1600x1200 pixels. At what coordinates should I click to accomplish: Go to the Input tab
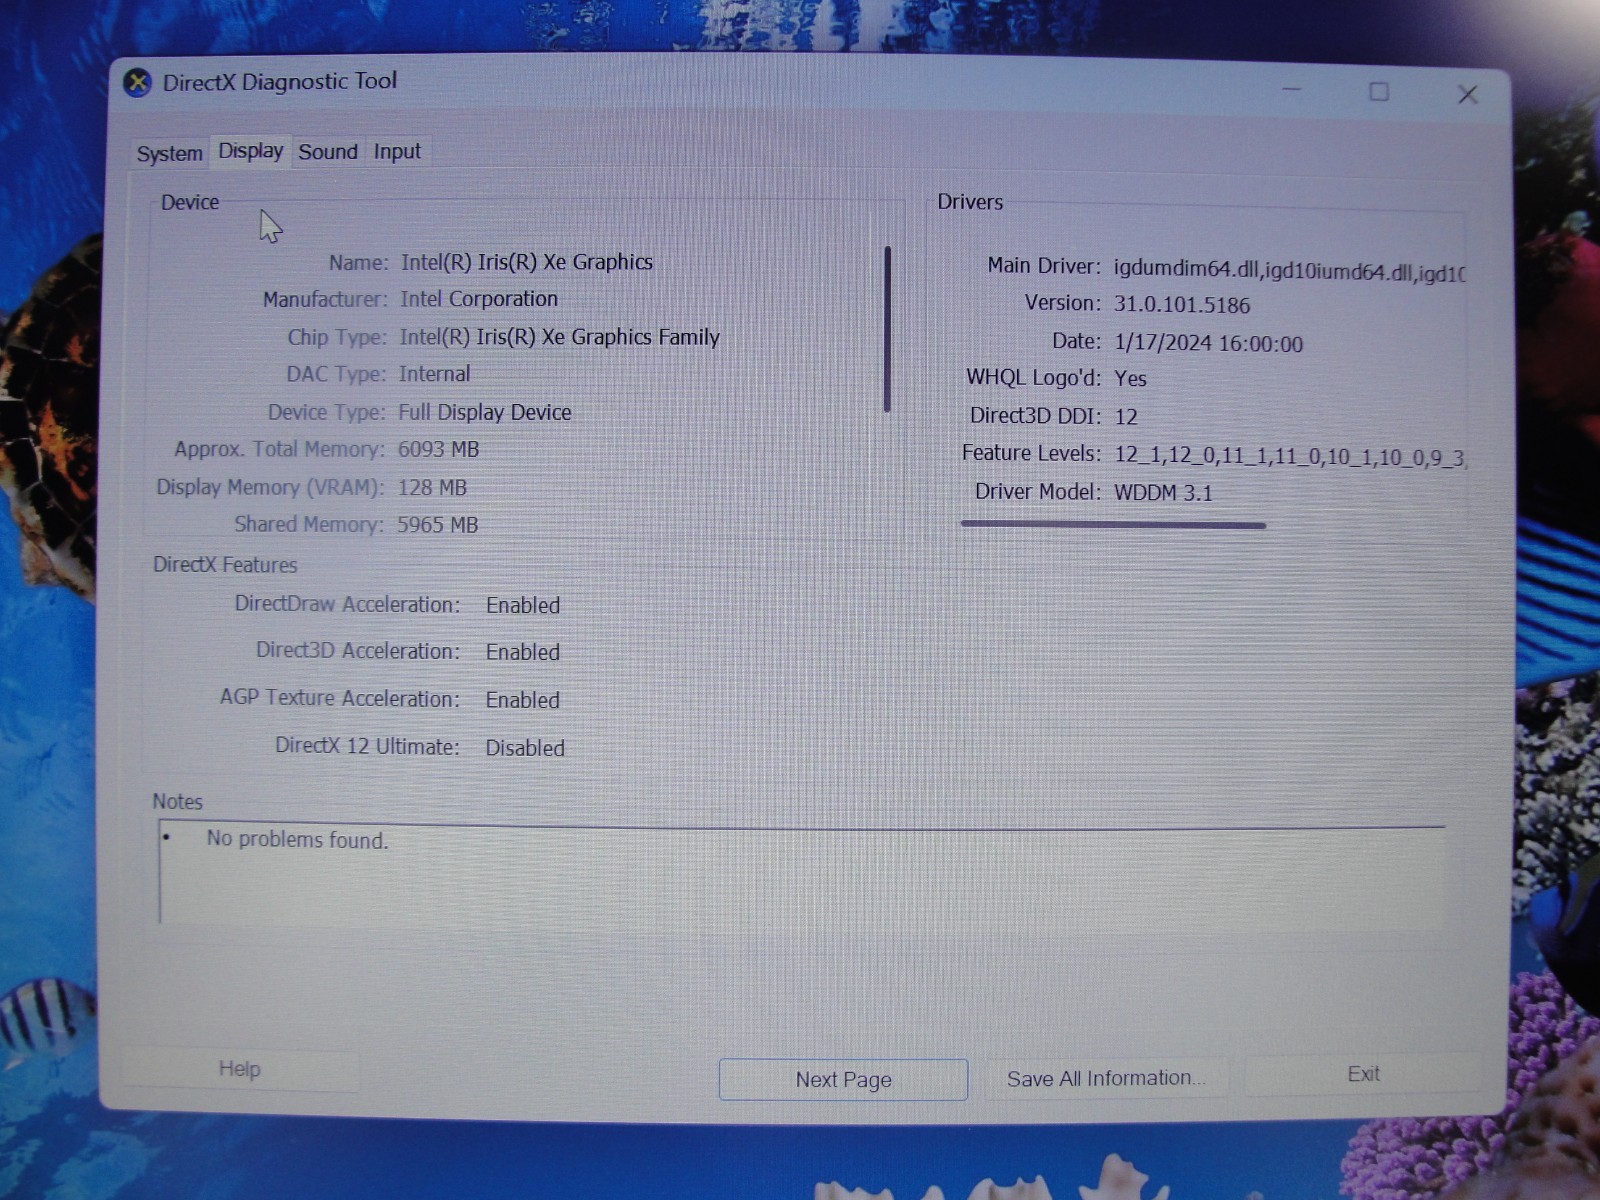point(397,152)
